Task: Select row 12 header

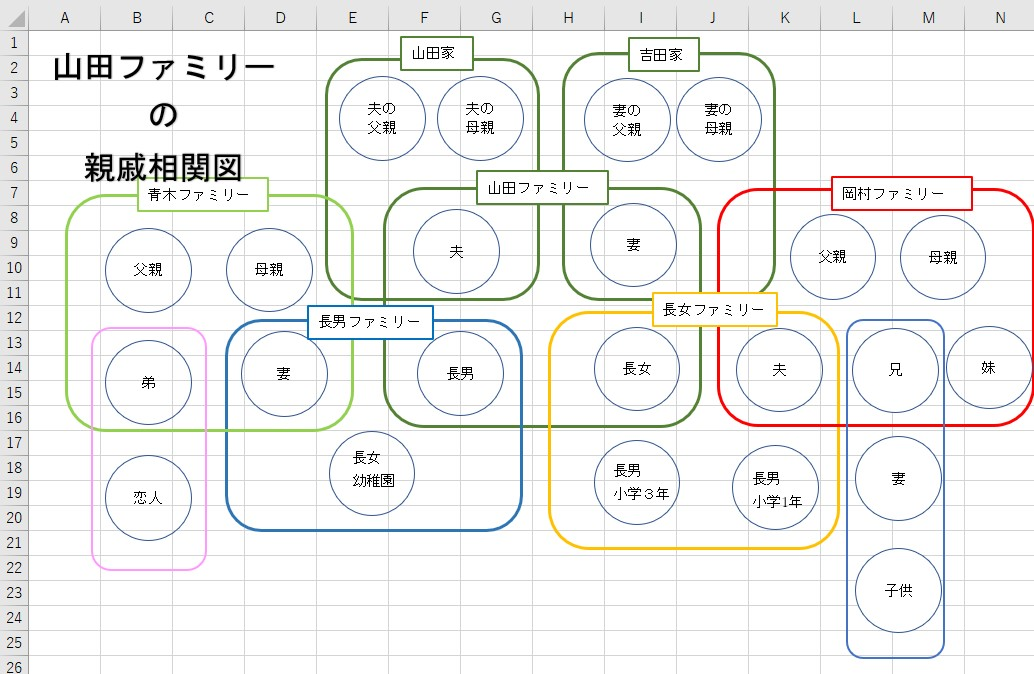Action: [x=14, y=317]
